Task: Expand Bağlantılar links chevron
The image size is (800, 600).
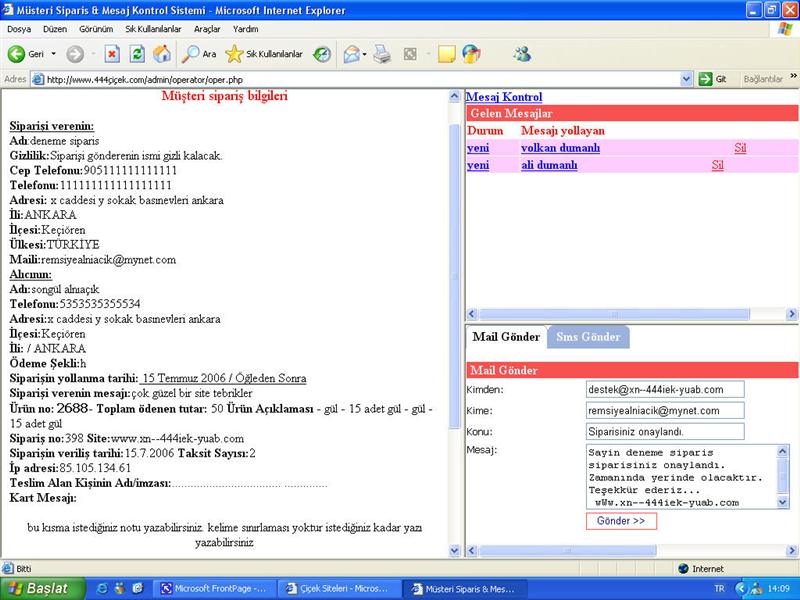Action: click(793, 76)
